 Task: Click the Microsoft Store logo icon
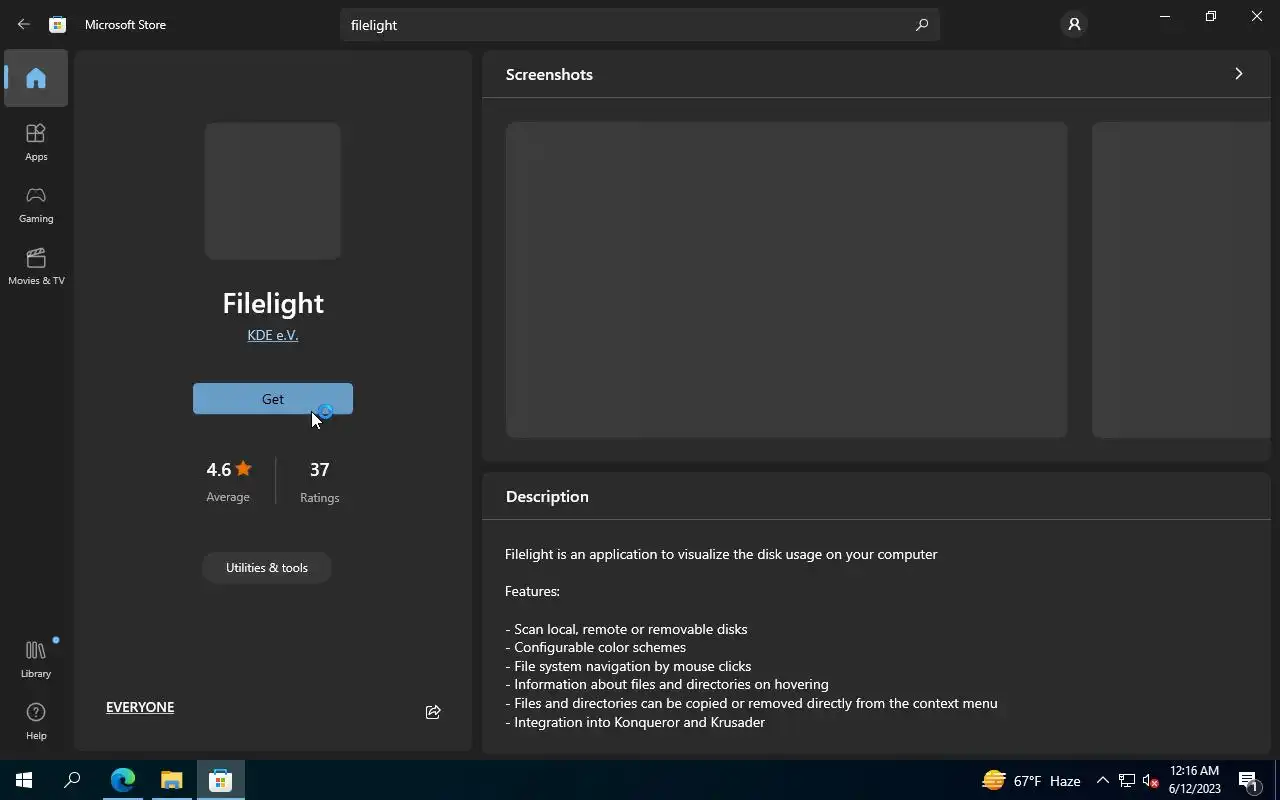58,24
